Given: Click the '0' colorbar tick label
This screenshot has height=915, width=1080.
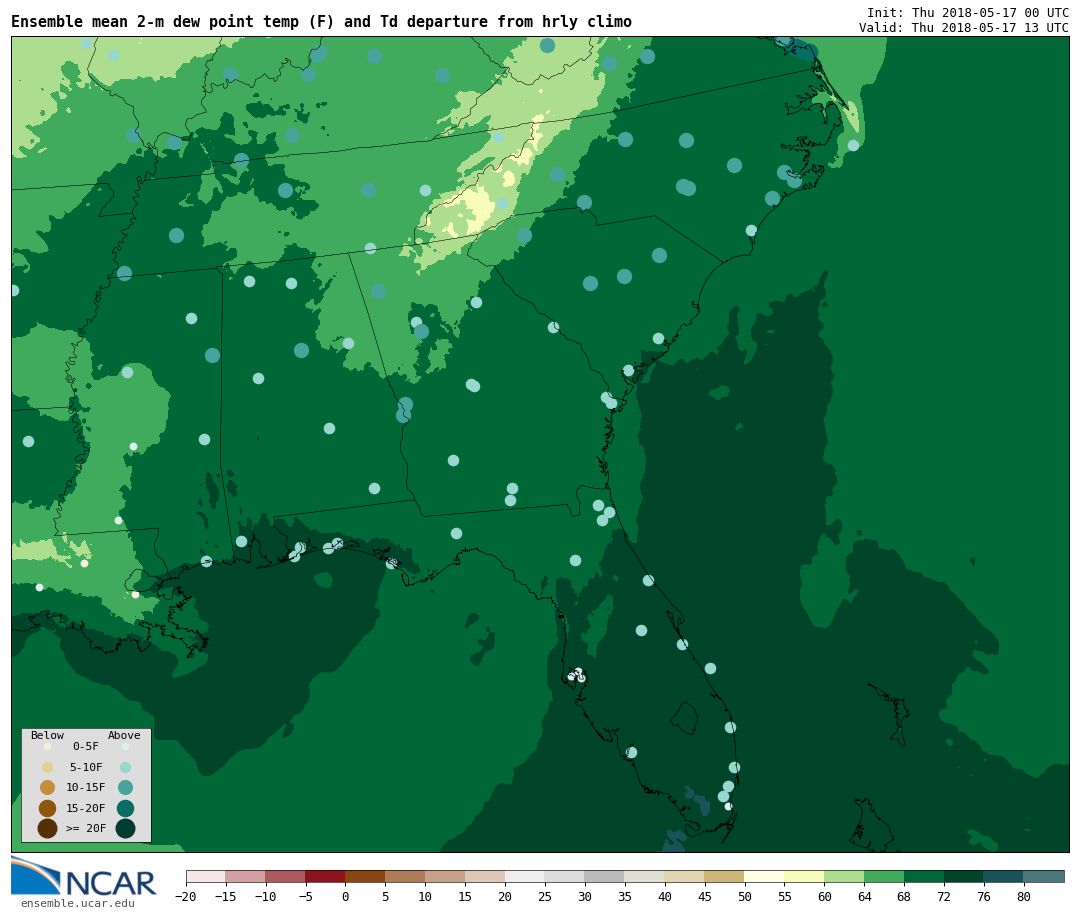Looking at the screenshot, I should (345, 896).
